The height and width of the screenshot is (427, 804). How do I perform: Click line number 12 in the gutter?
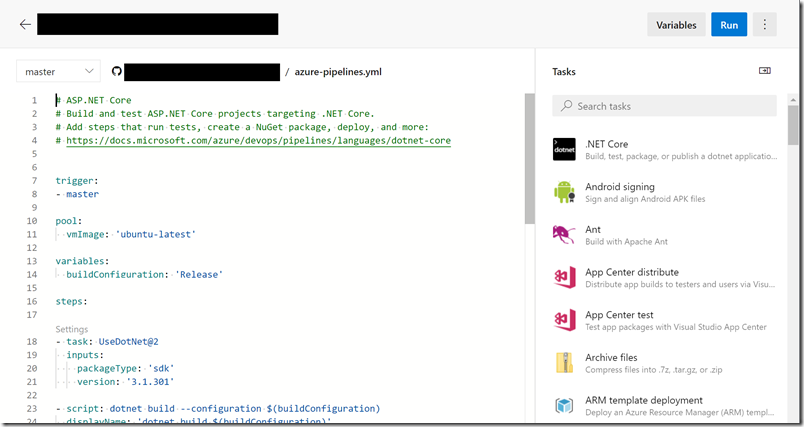tap(32, 248)
